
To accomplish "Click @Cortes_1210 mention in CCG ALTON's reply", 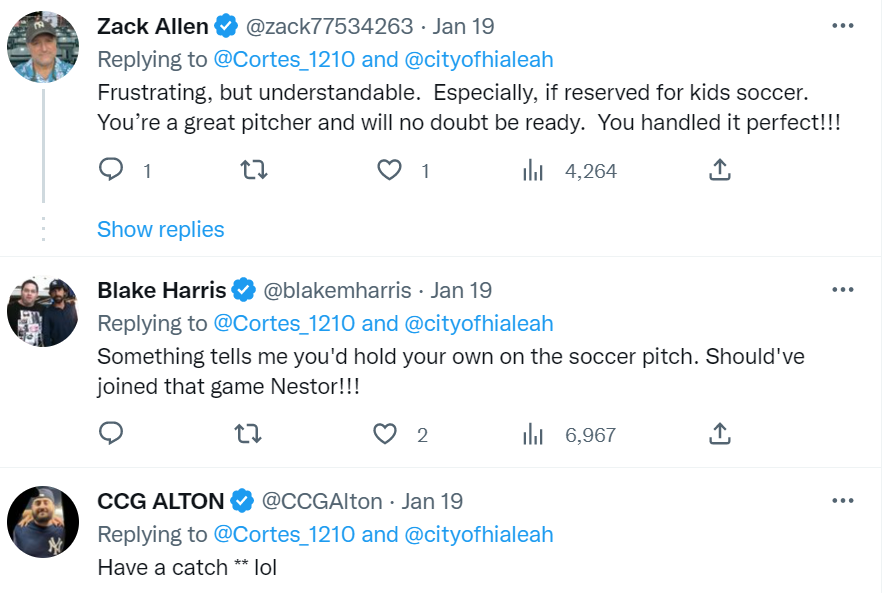I will pyautogui.click(x=283, y=534).
